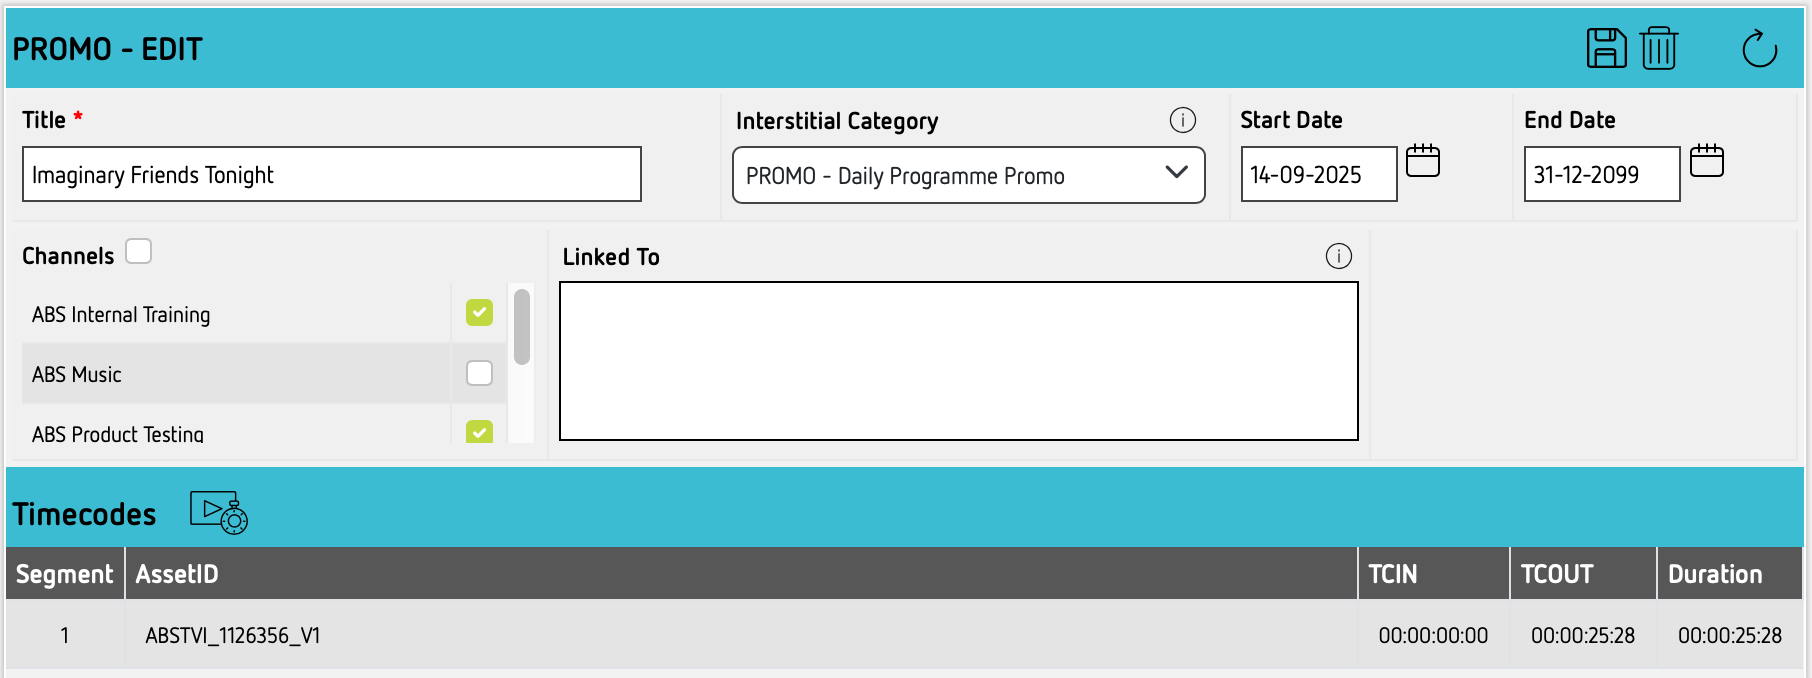
Task: Click the Interstitial Category info icon
Action: pyautogui.click(x=1182, y=120)
